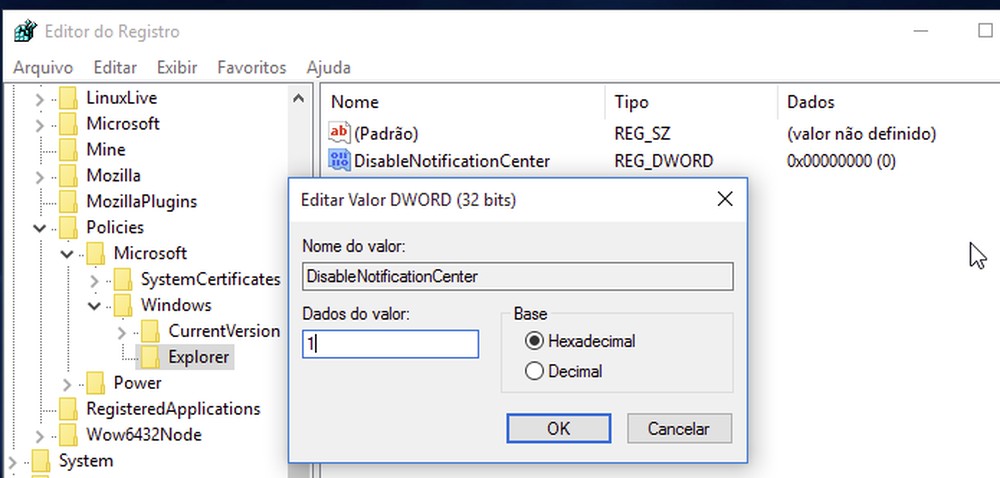Maximize the Editor do Registro window
The image size is (1000, 478).
click(985, 31)
